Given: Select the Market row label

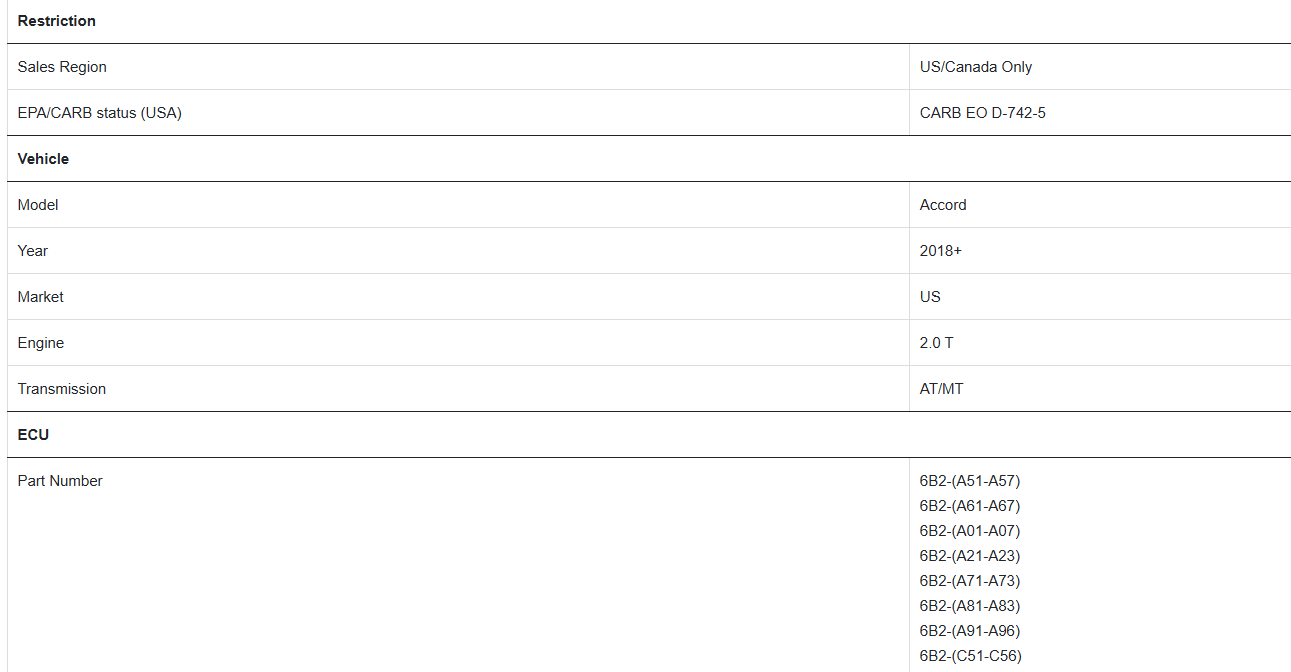Looking at the screenshot, I should coord(41,297).
